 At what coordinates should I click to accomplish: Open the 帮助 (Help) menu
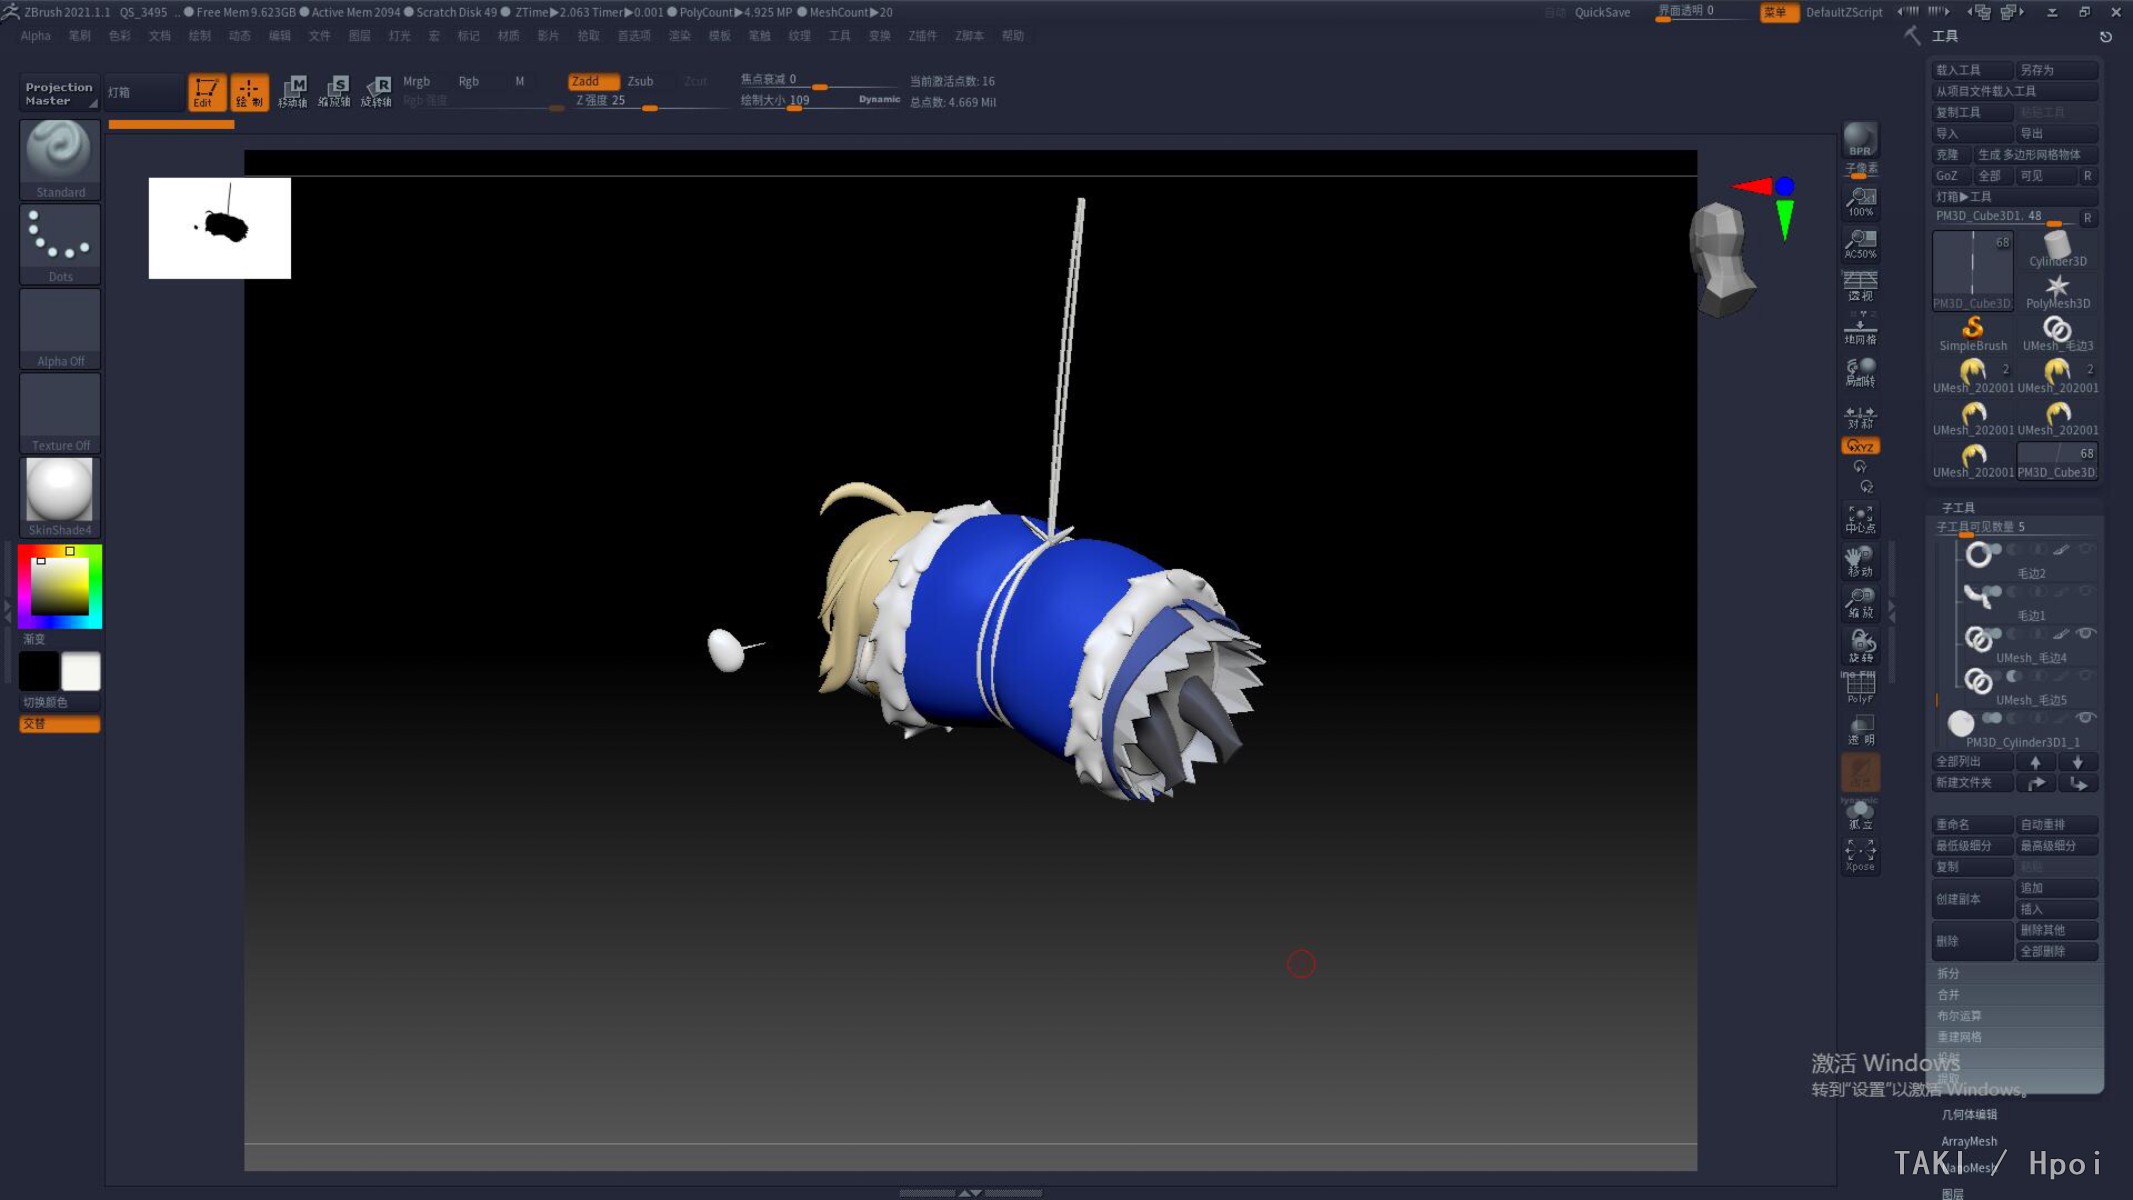click(1013, 36)
